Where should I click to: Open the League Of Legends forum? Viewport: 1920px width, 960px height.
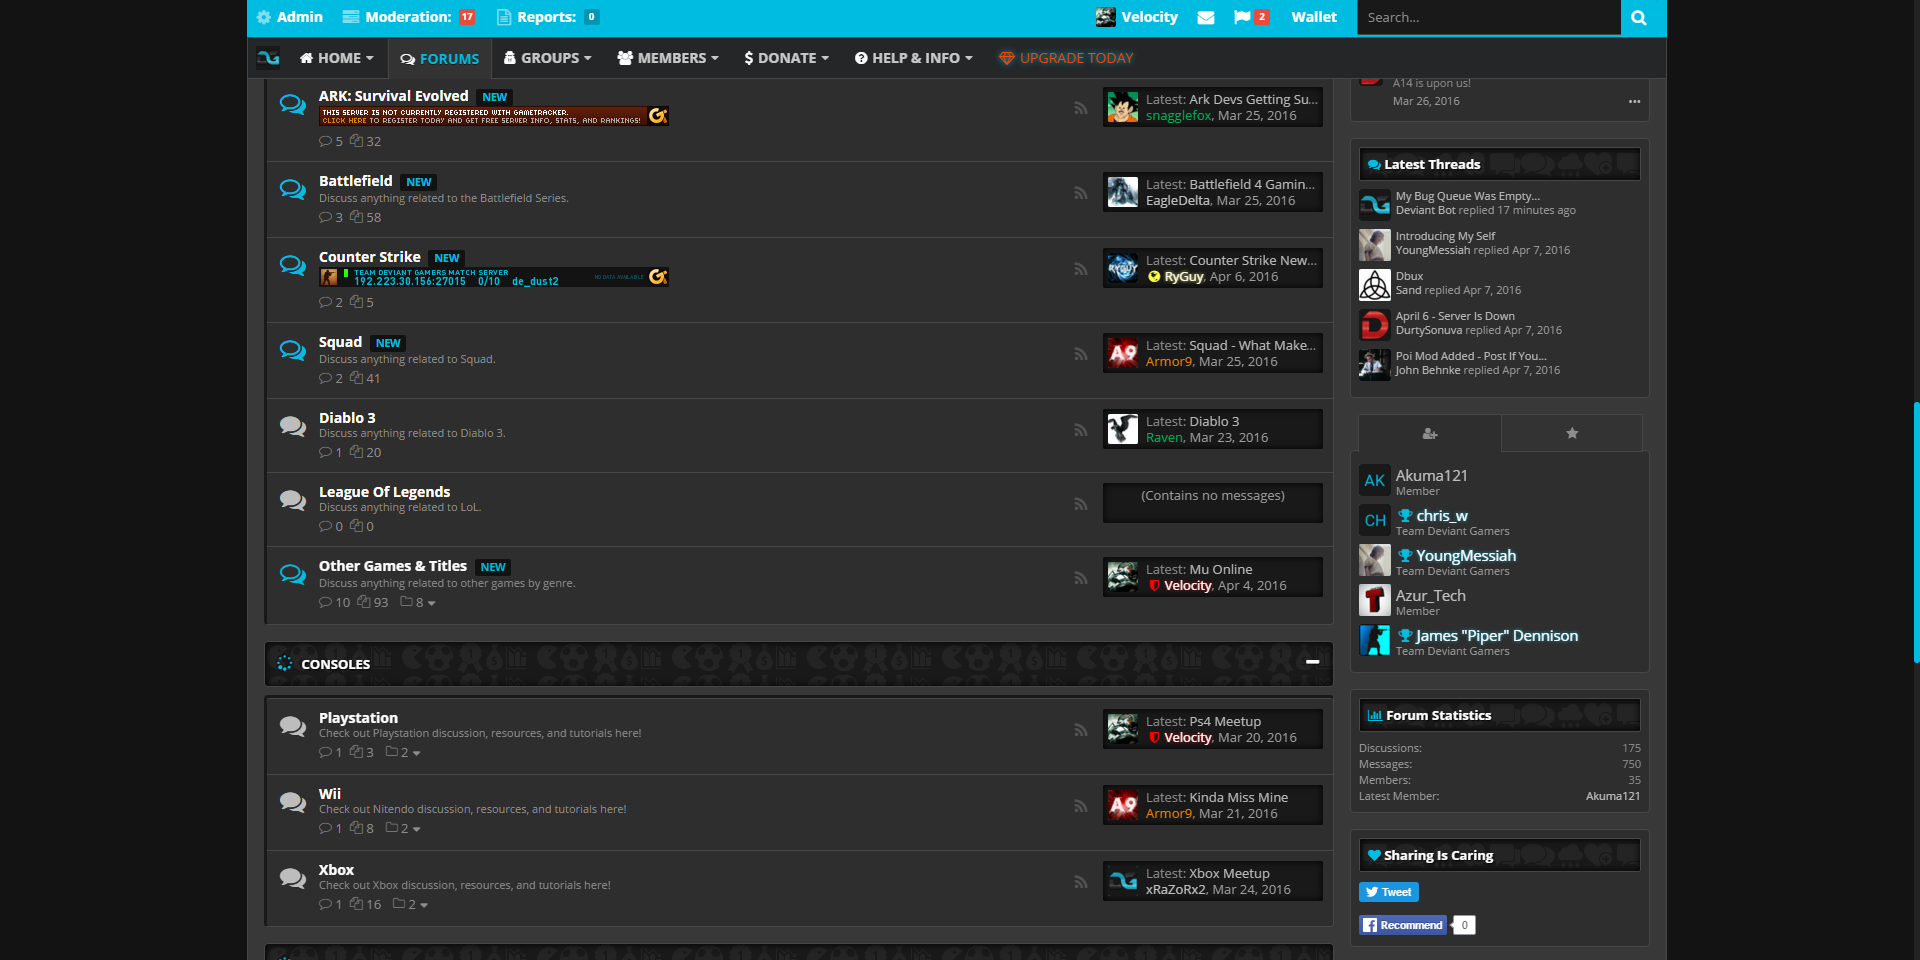click(x=384, y=492)
